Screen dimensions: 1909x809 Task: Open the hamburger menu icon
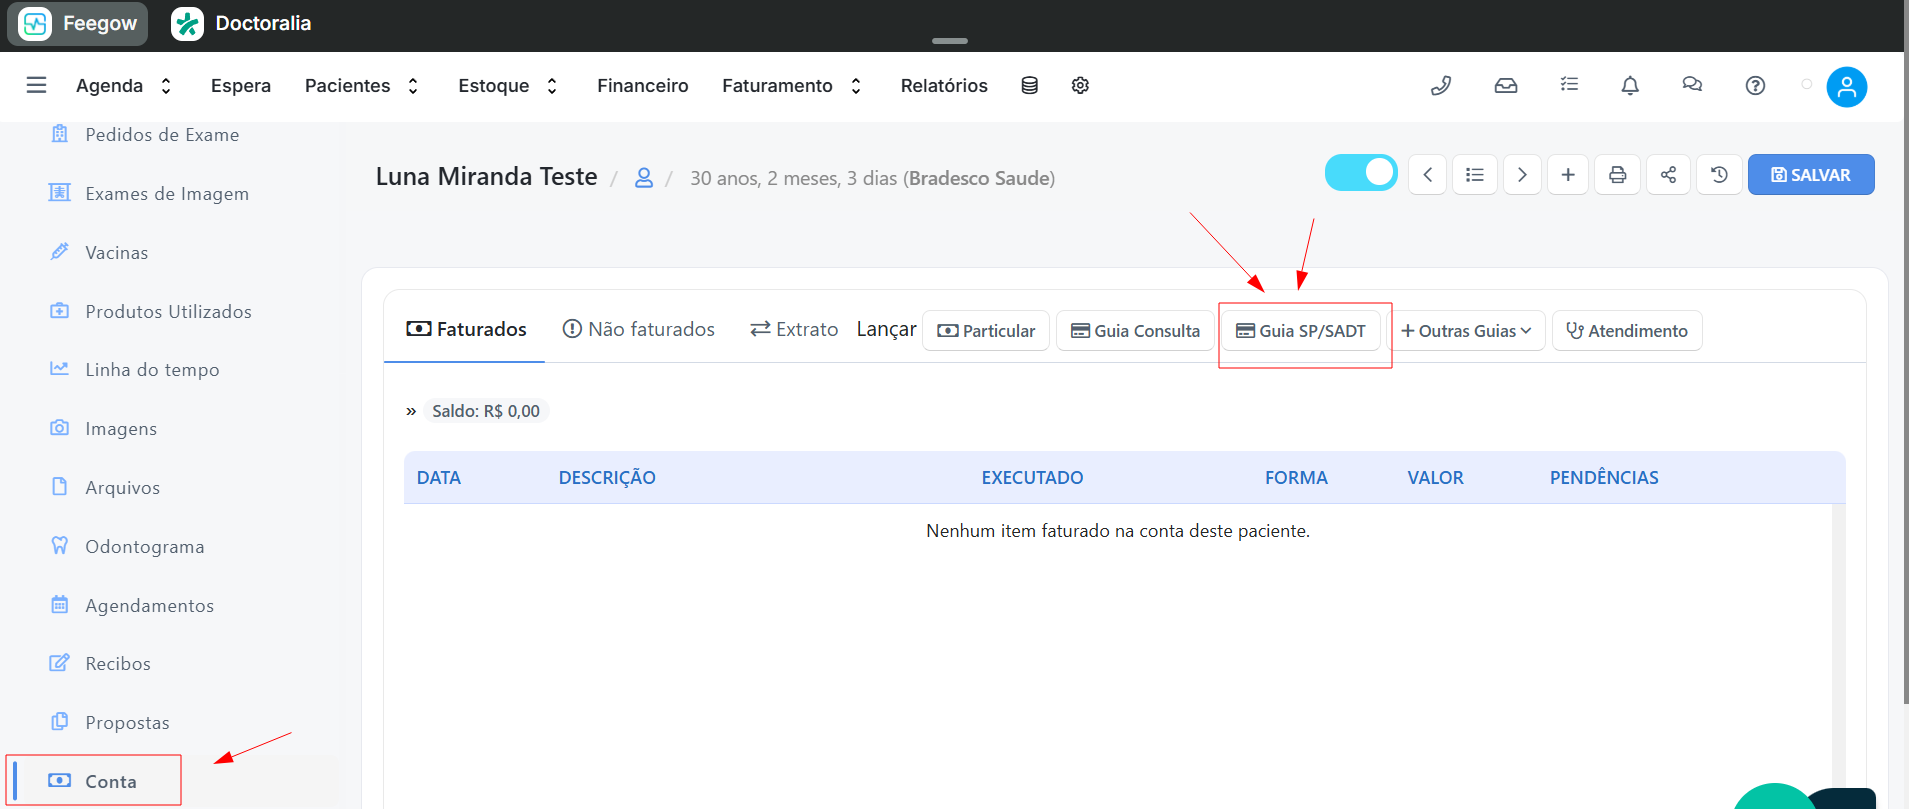tap(36, 85)
